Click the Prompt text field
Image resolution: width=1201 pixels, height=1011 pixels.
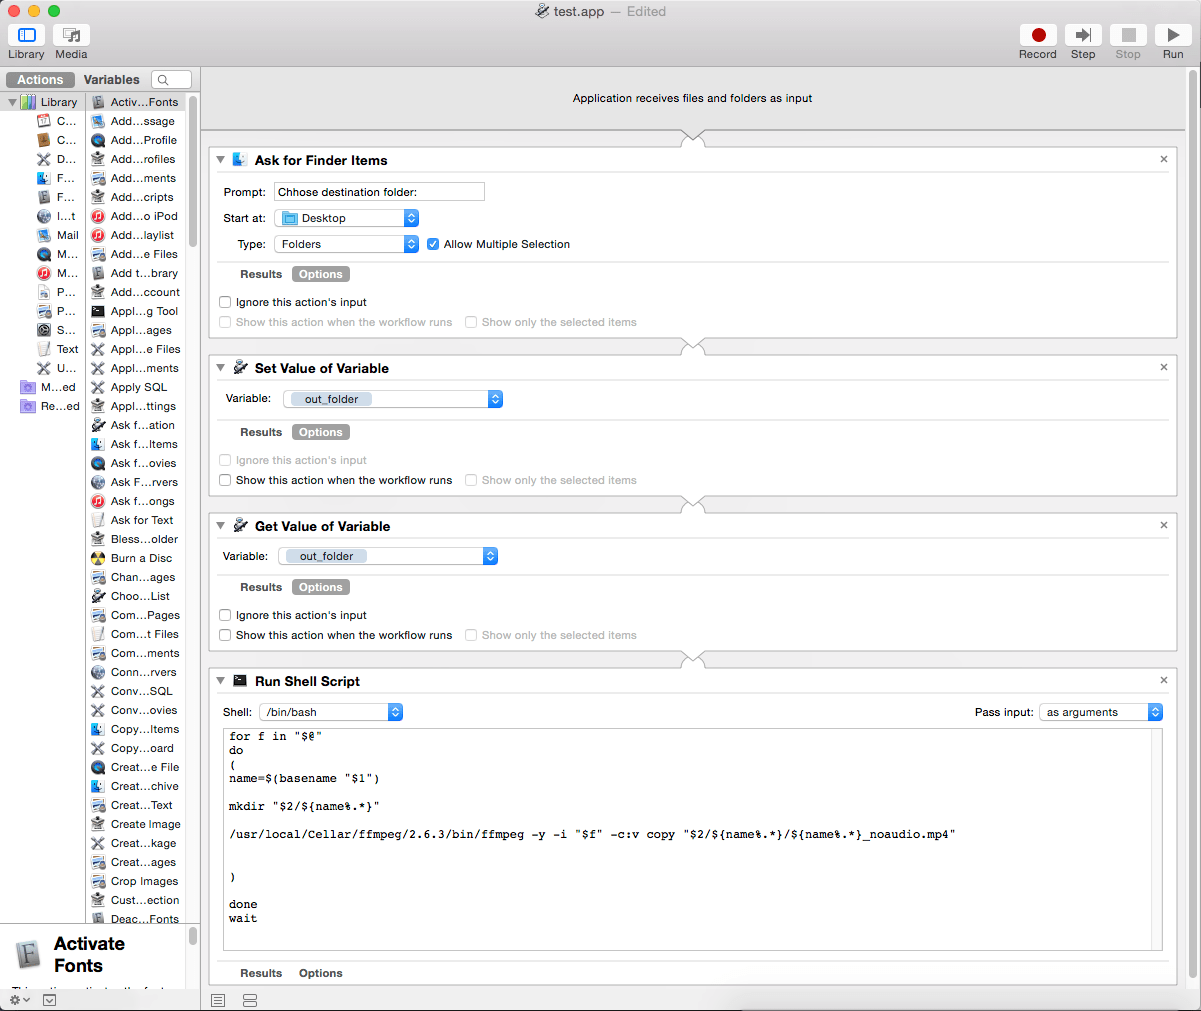[379, 192]
